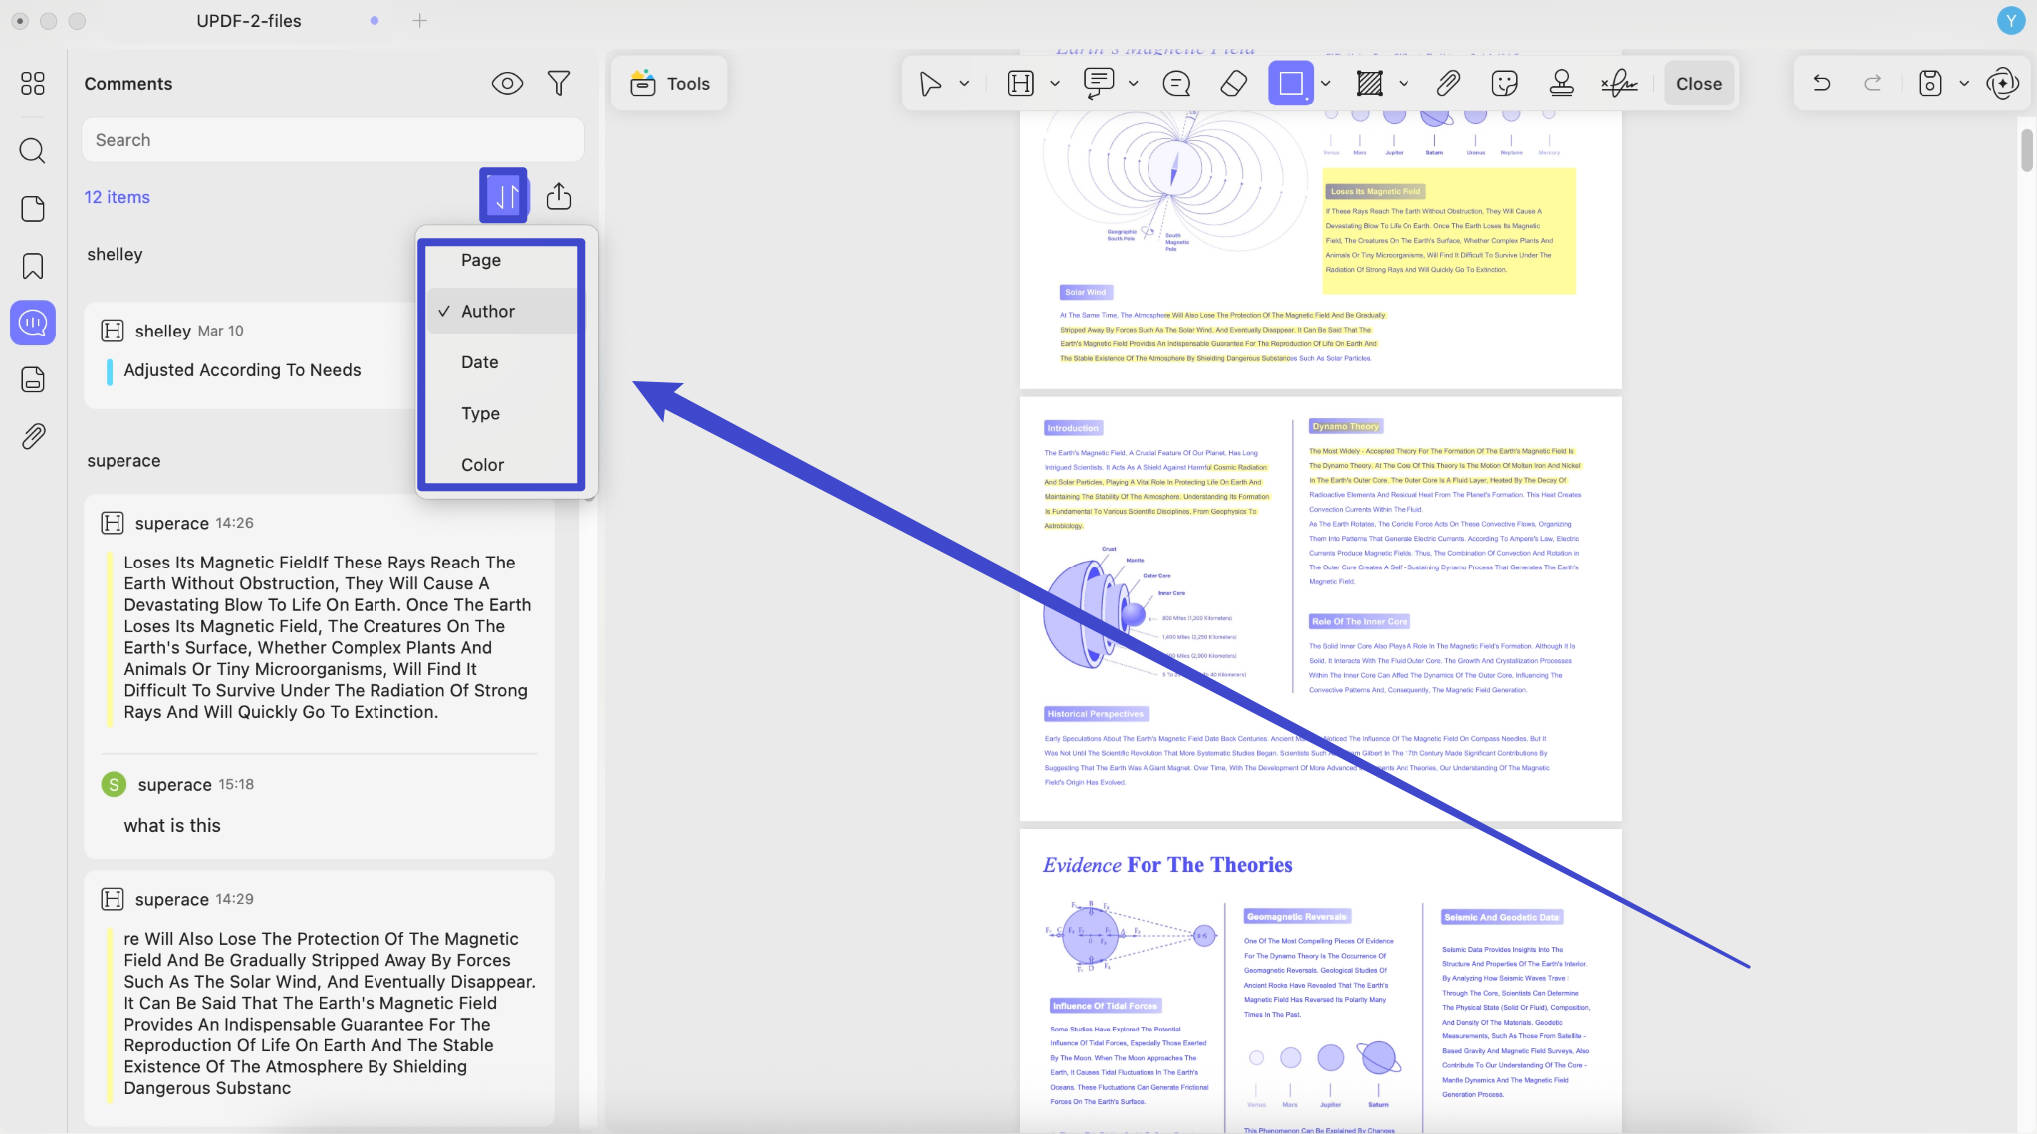2037x1134 pixels.
Task: Open the comments filter funnel
Action: pos(559,84)
